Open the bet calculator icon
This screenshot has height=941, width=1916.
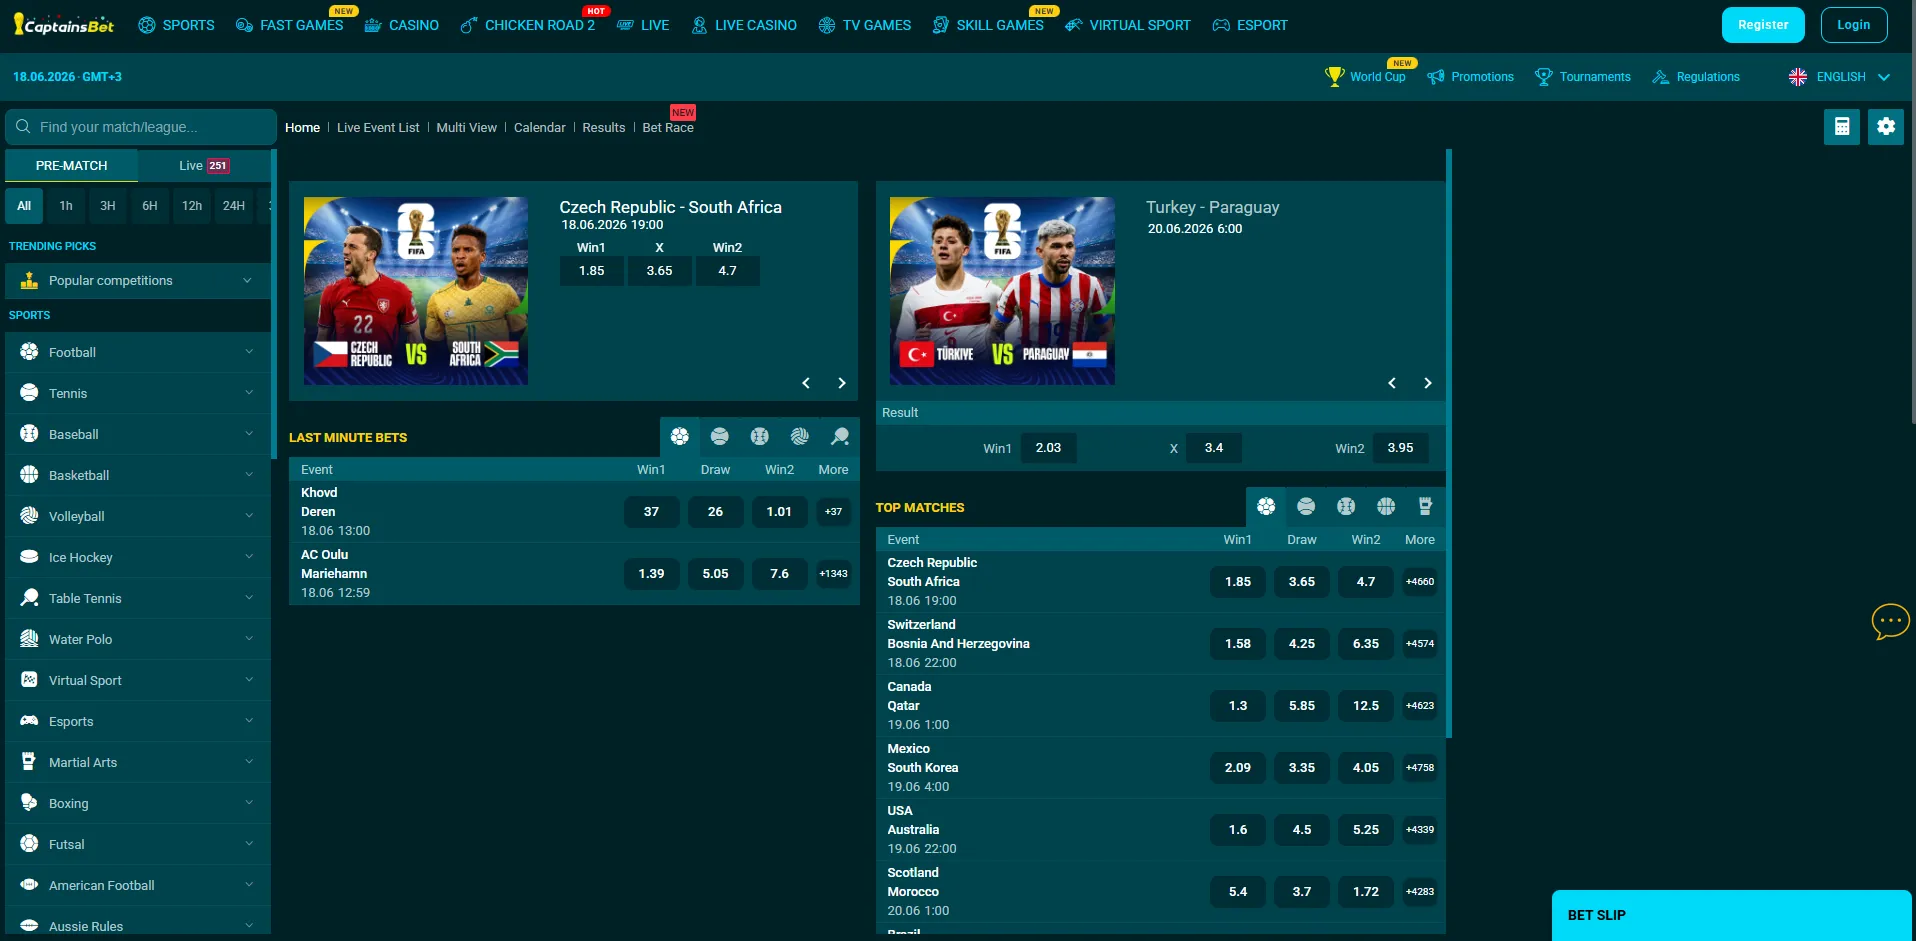pos(1841,127)
